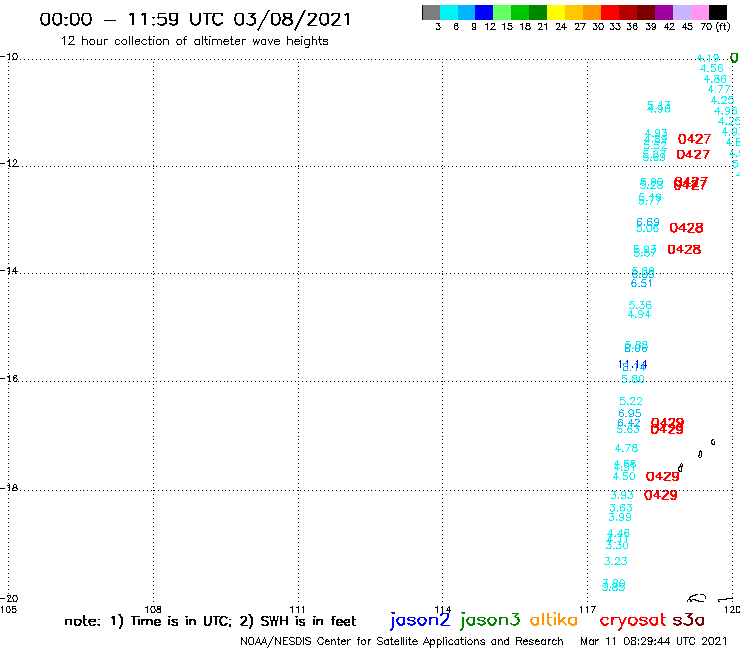
Task: Click the red 0429 label beside 3.93
Action: pyautogui.click(x=661, y=495)
